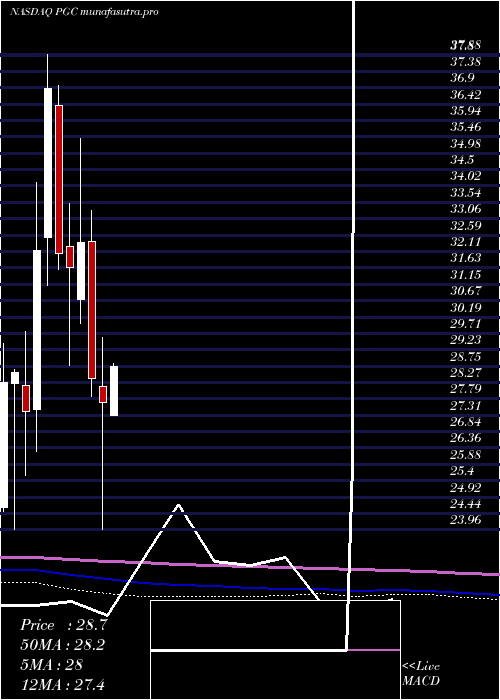The image size is (500, 700).
Task: Select the 'Price : 28.7' readout
Action: tap(63, 625)
